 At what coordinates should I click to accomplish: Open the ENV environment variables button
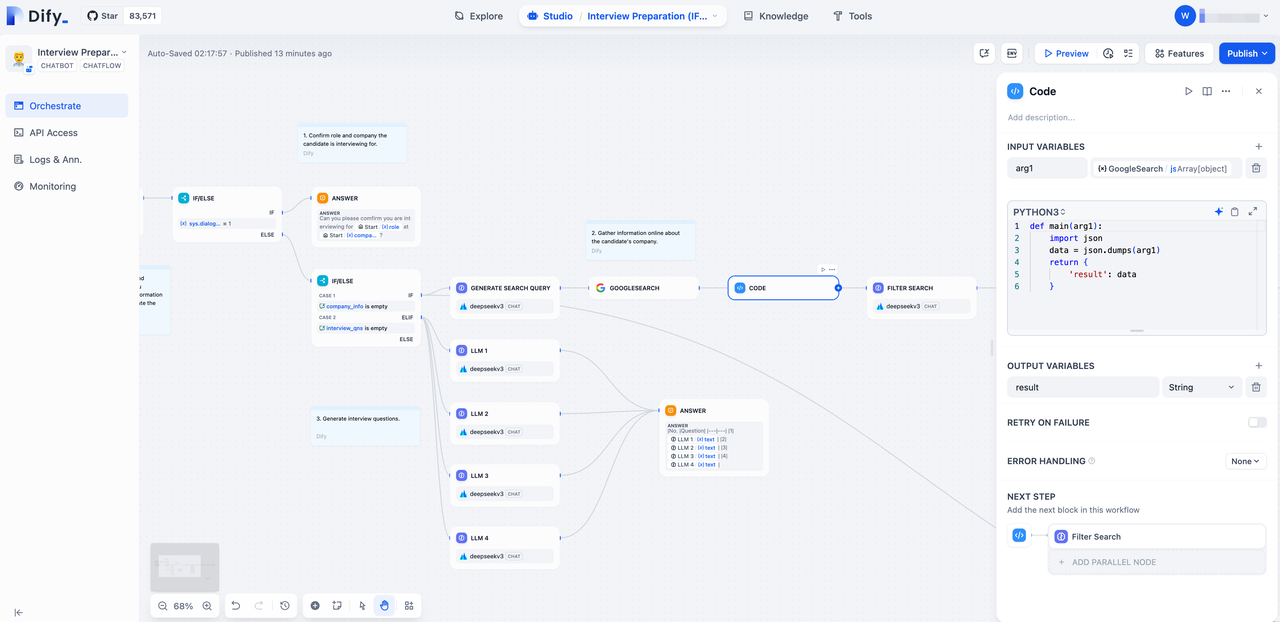1012,54
